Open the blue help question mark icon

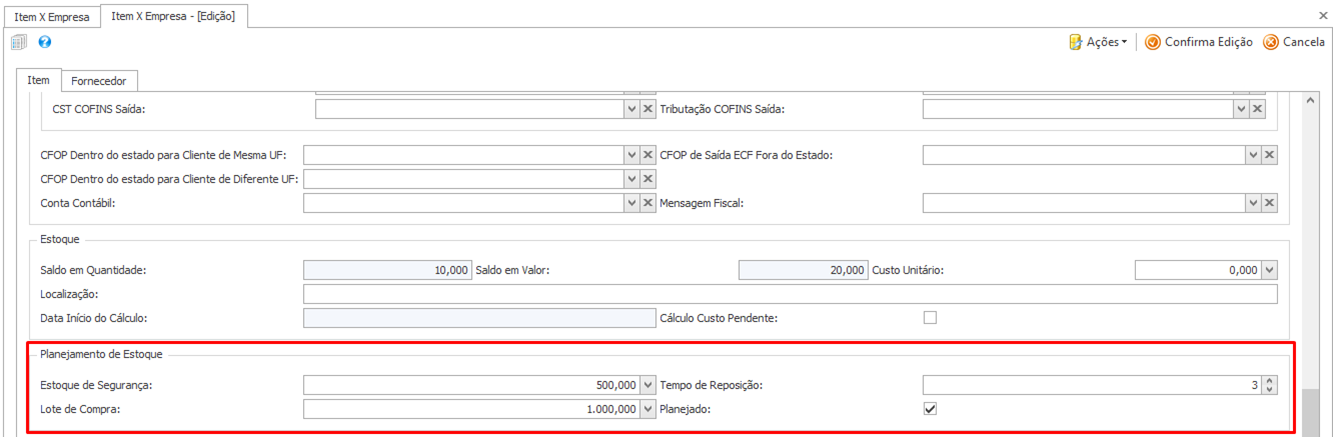click(45, 42)
